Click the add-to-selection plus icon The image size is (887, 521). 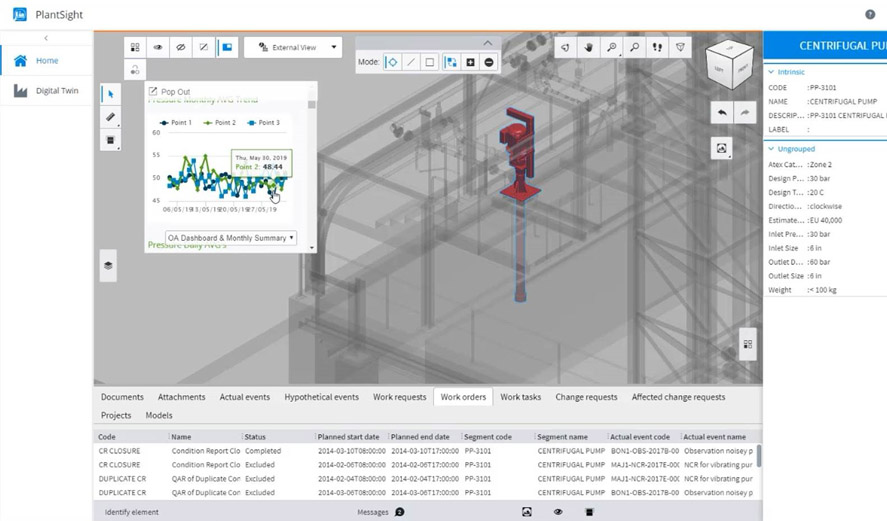pyautogui.click(x=470, y=62)
